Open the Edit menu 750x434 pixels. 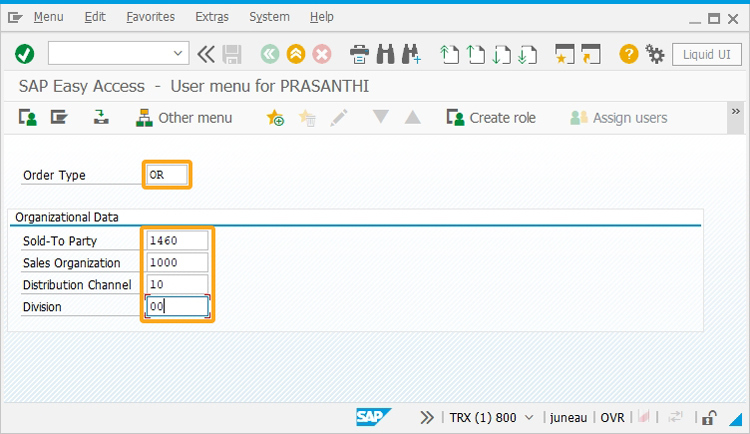pos(95,17)
